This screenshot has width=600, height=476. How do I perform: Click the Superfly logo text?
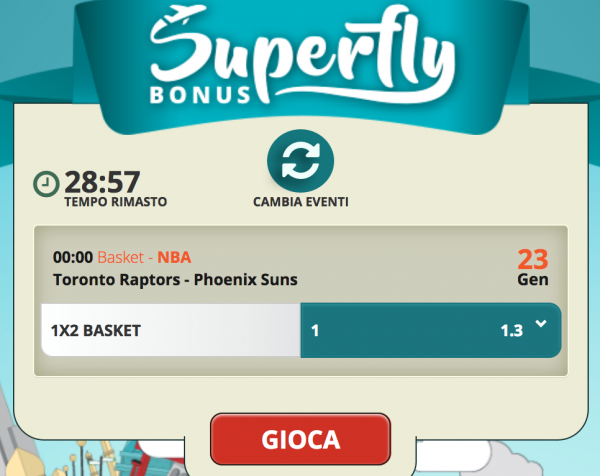302,54
